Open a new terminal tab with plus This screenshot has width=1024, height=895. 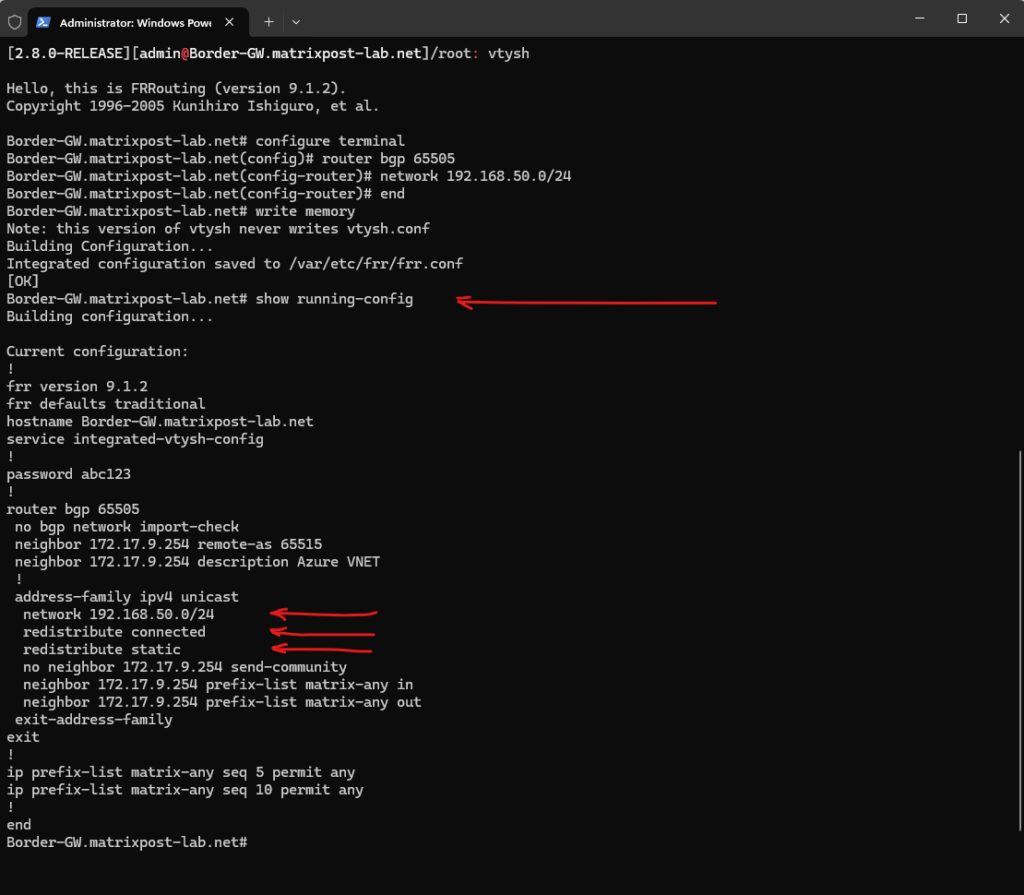pos(268,22)
